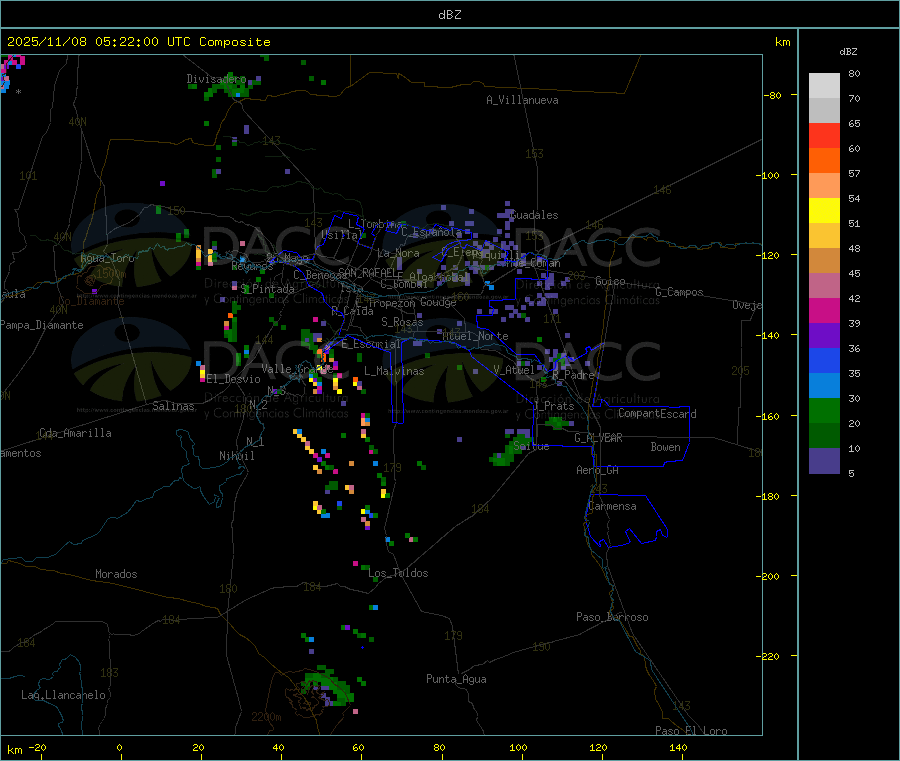900x761 pixels.
Task: Click the UTC Composite timestamp text
Action: click(139, 42)
